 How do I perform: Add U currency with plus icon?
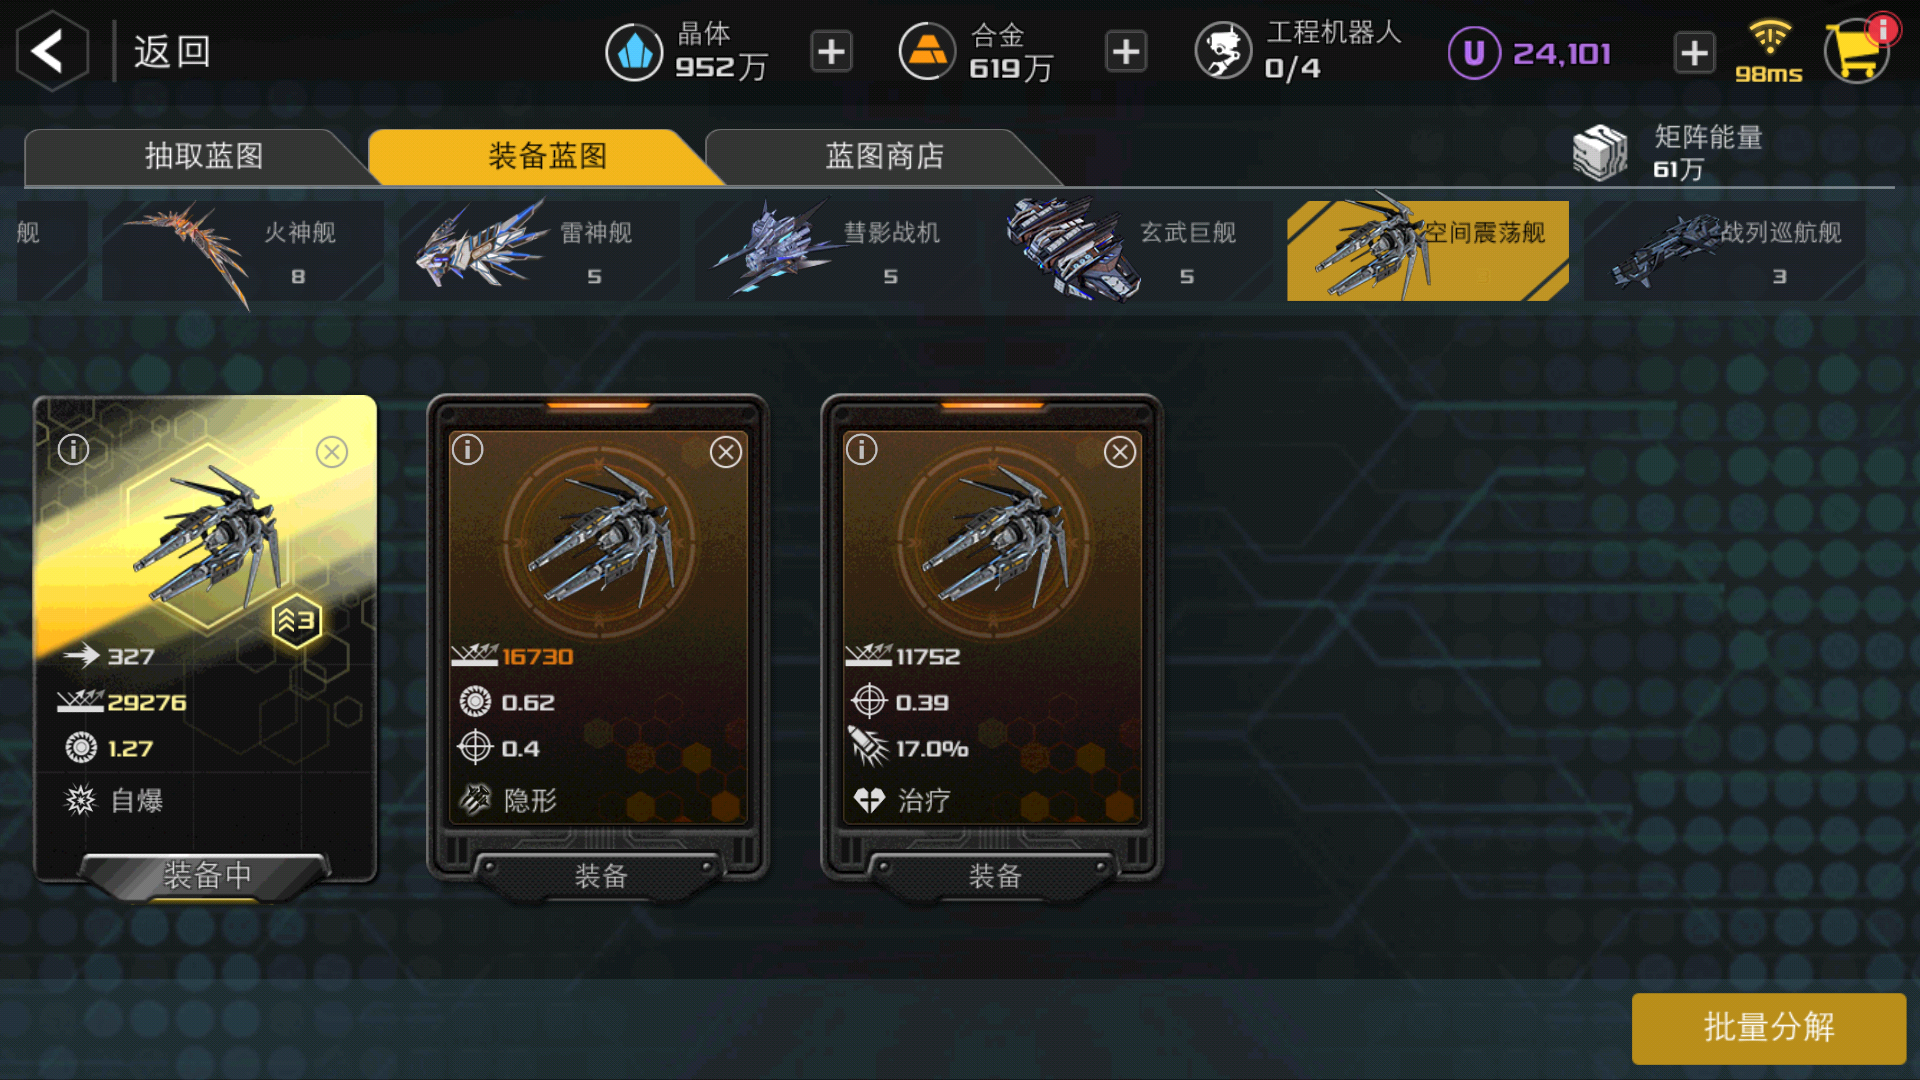1694,53
